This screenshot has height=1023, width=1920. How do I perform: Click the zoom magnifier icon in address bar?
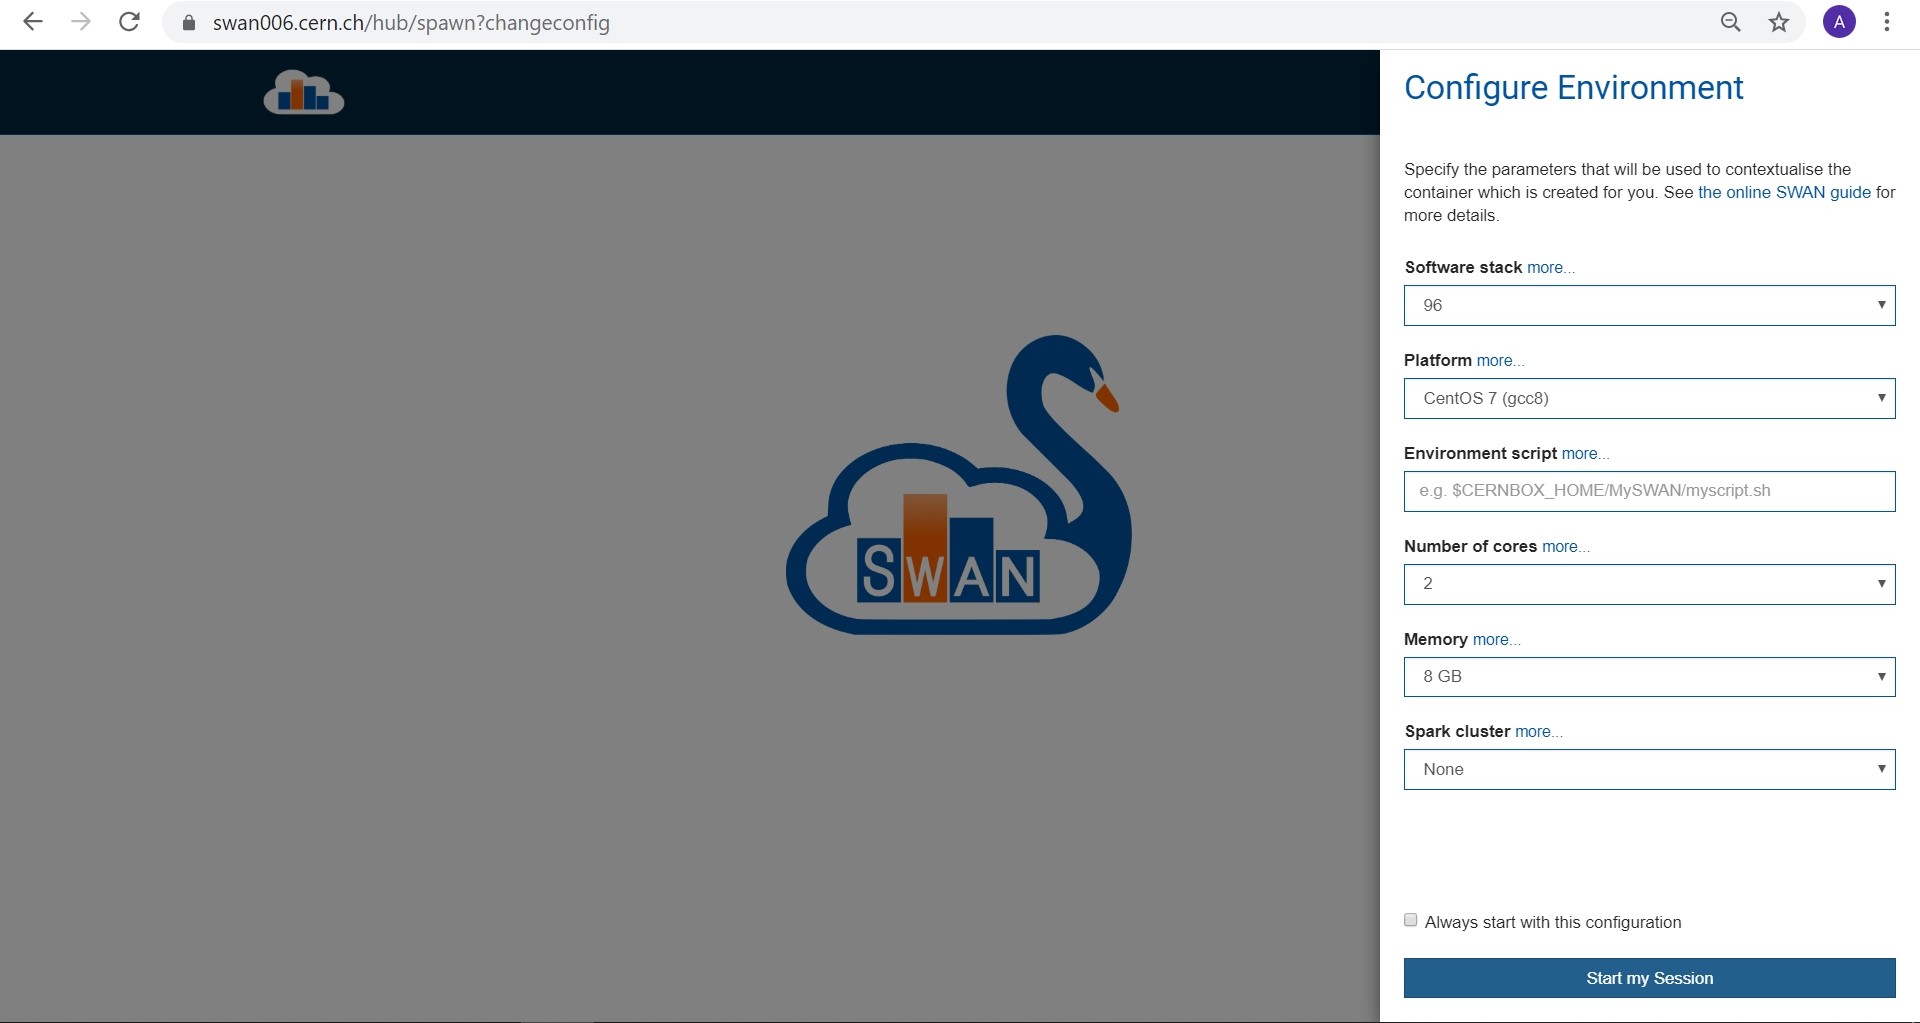(1730, 22)
